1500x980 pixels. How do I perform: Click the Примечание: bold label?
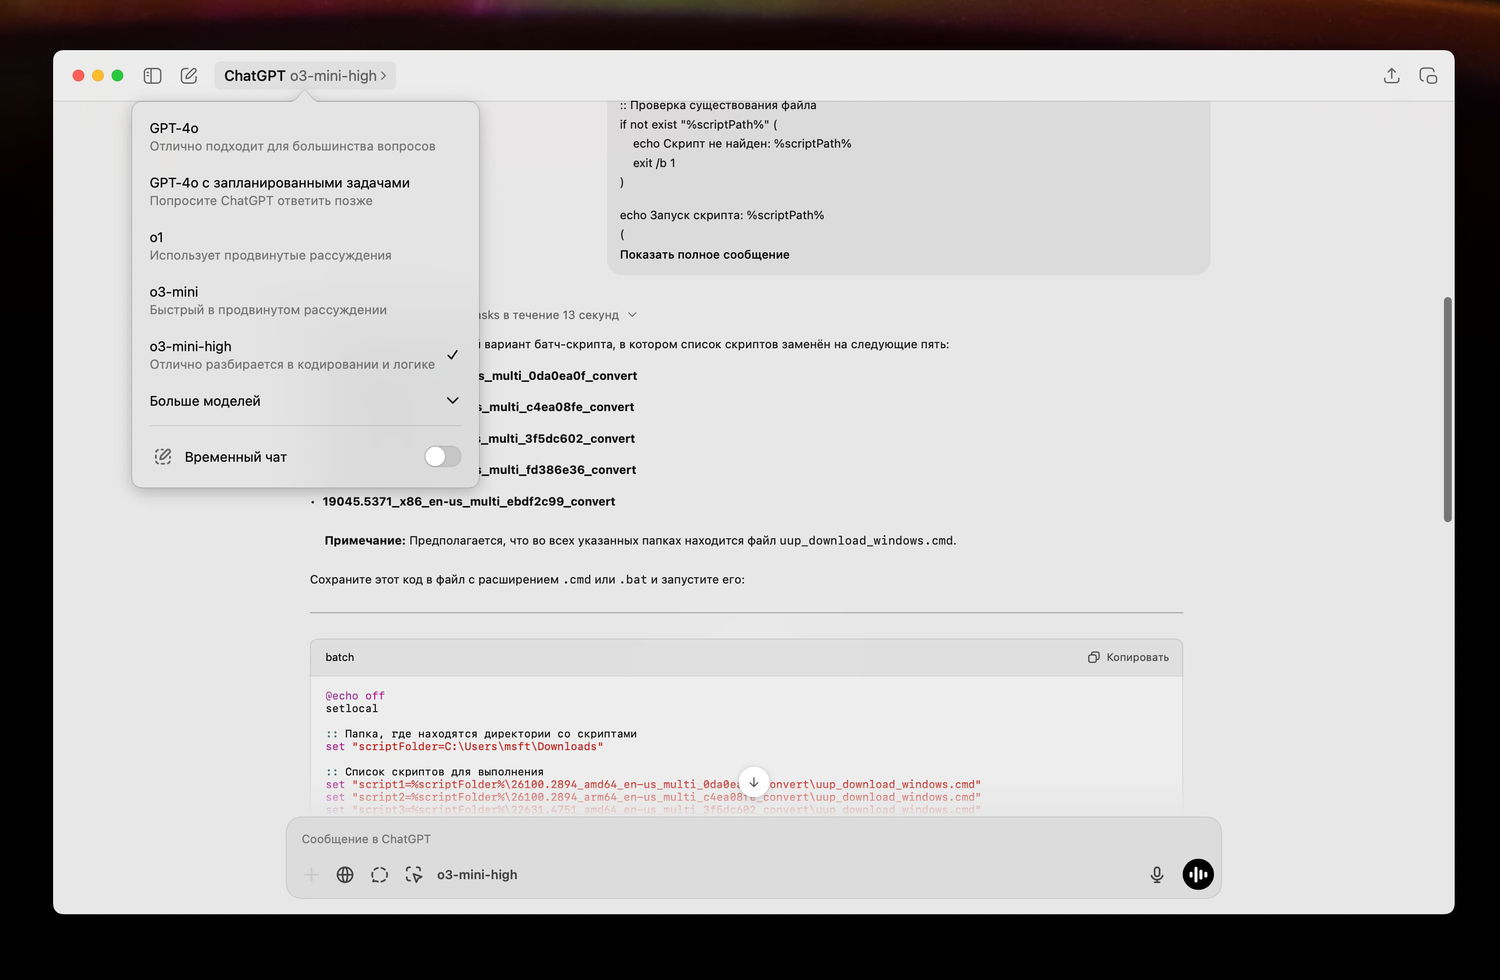pos(365,541)
